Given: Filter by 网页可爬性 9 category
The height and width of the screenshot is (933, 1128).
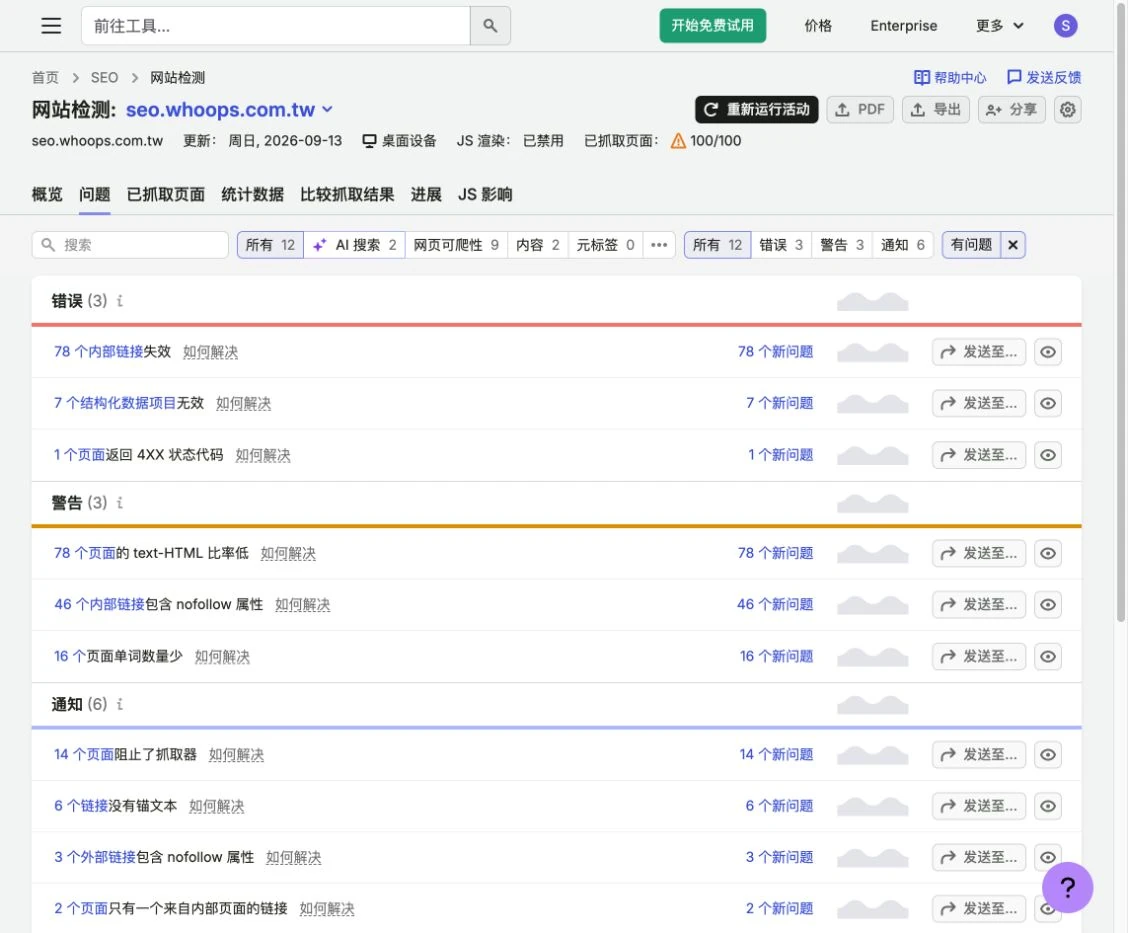Looking at the screenshot, I should click(x=456, y=245).
